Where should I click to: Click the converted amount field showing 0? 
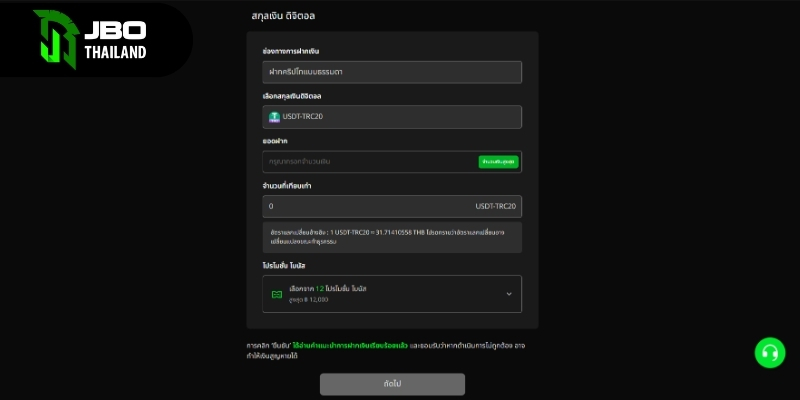coord(360,207)
